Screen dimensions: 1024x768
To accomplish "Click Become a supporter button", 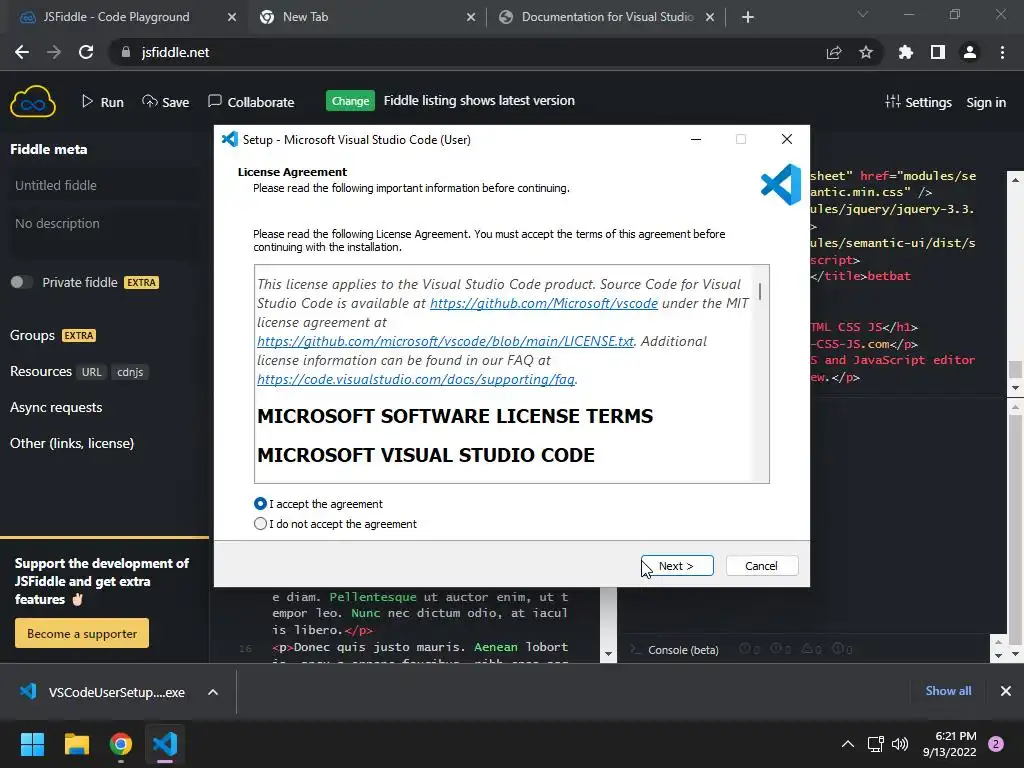I will point(82,633).
